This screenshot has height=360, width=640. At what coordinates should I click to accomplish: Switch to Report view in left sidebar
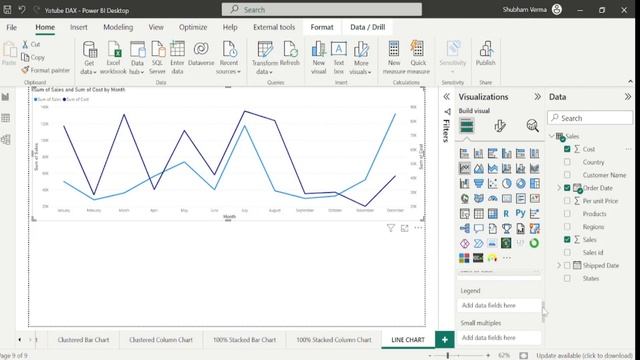[6, 97]
